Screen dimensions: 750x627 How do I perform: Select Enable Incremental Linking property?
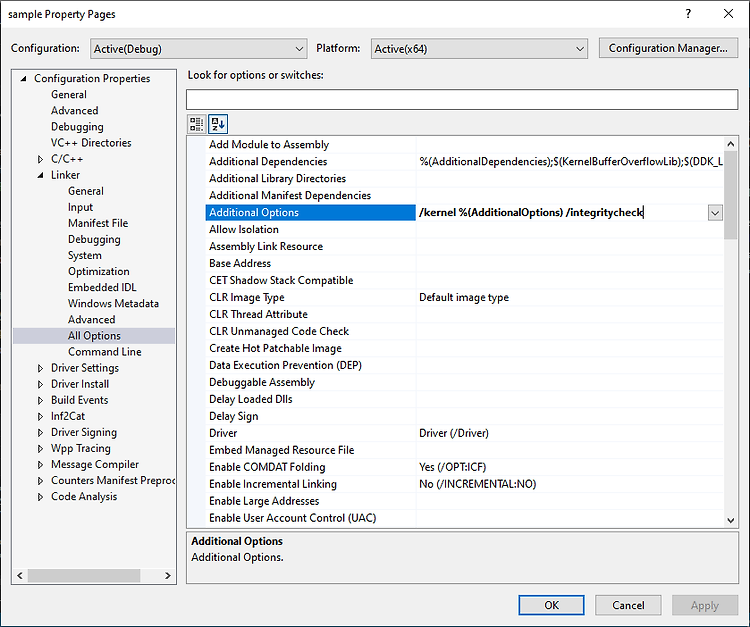(x=464, y=484)
